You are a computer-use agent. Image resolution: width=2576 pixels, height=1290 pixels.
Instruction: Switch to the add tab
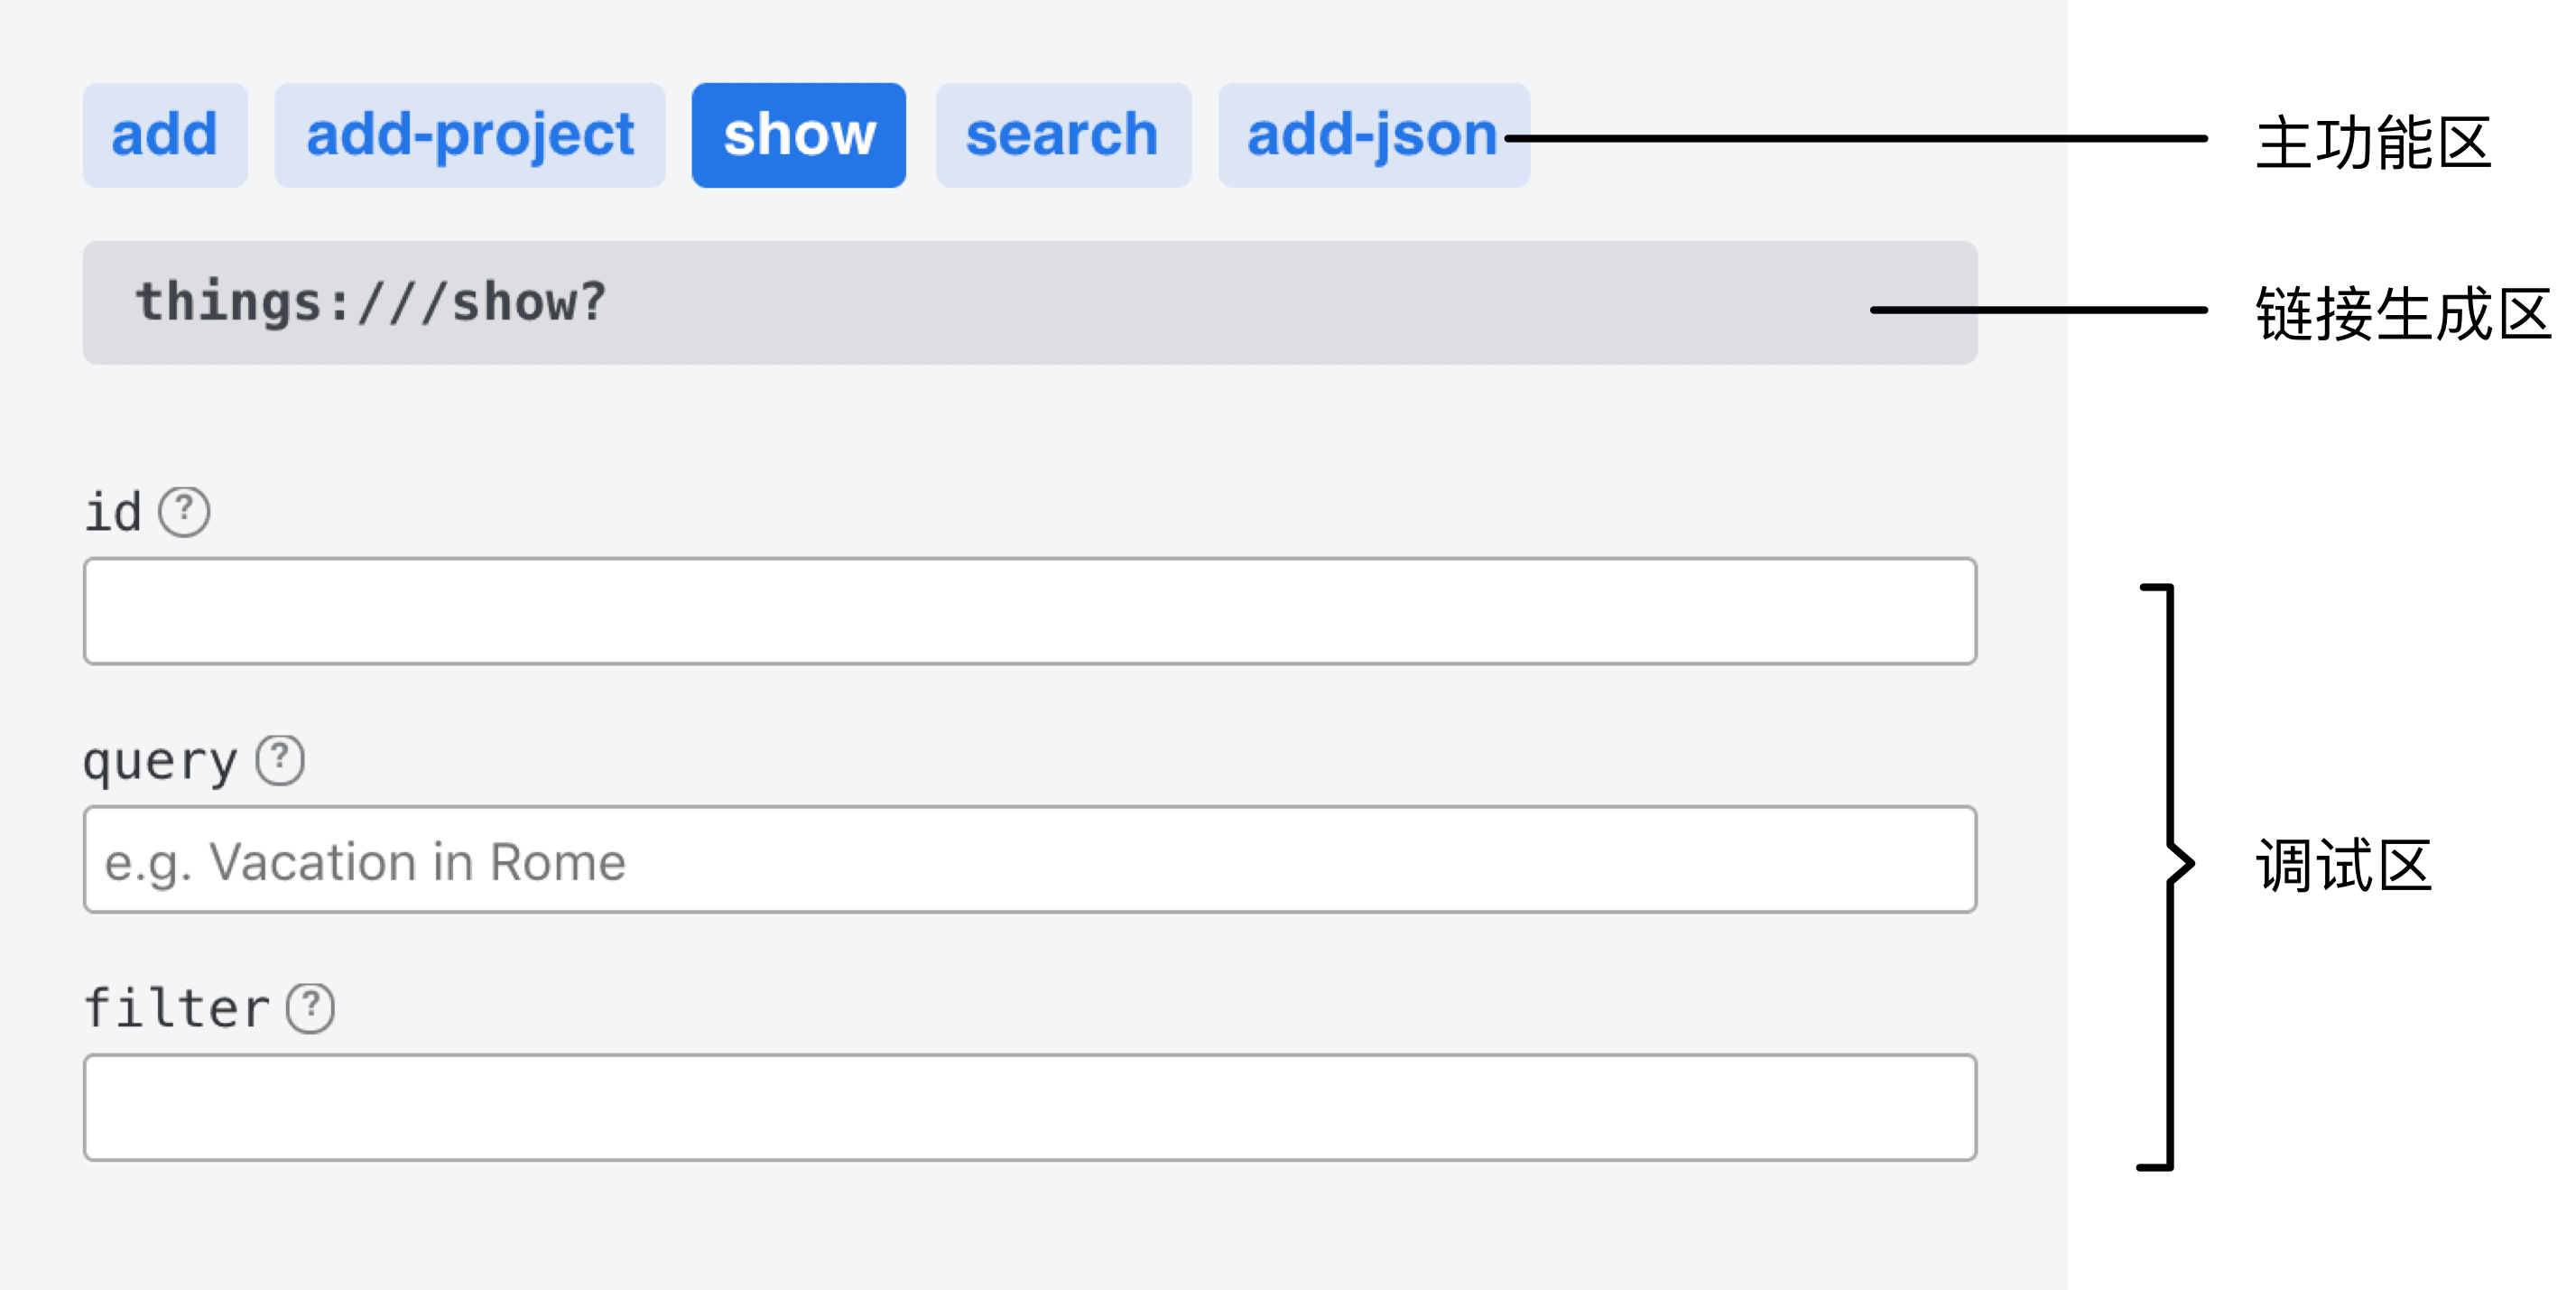[165, 135]
